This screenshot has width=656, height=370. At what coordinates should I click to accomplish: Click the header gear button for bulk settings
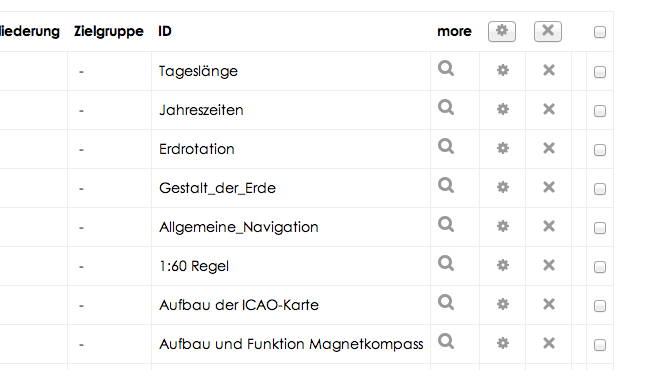[x=502, y=31]
